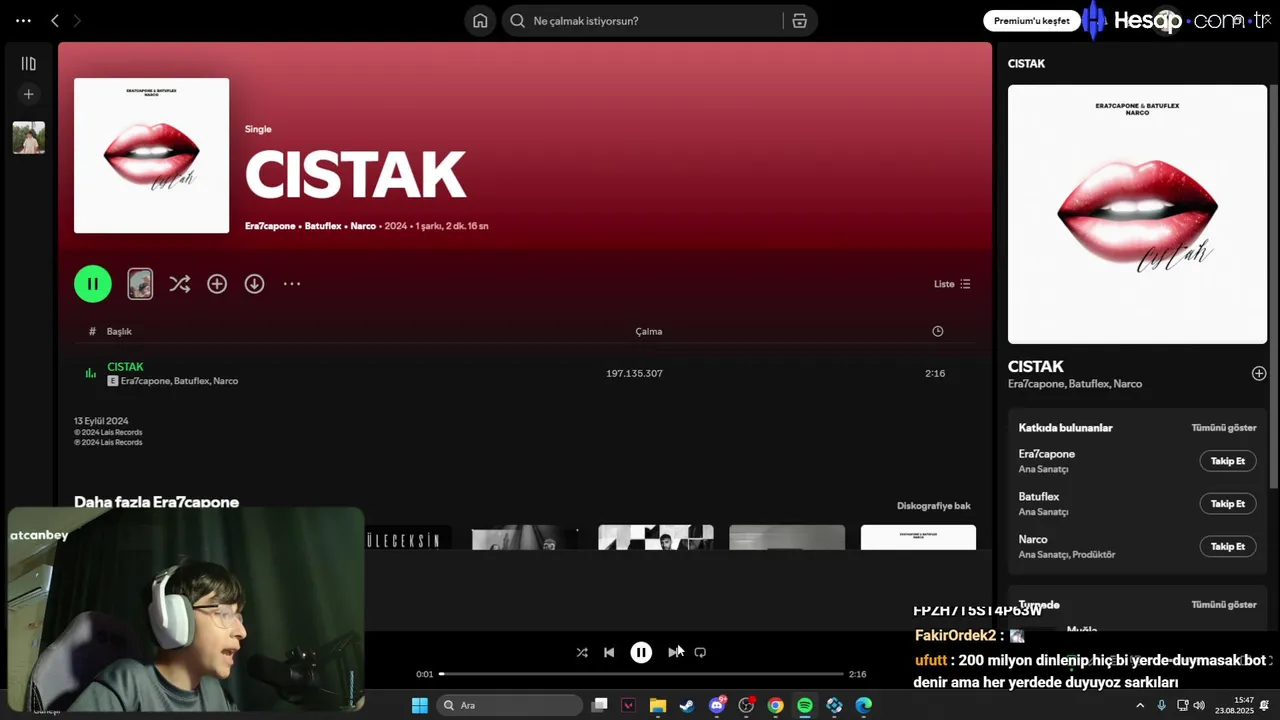
Task: Open the white cover release thumbnail
Action: [918, 537]
